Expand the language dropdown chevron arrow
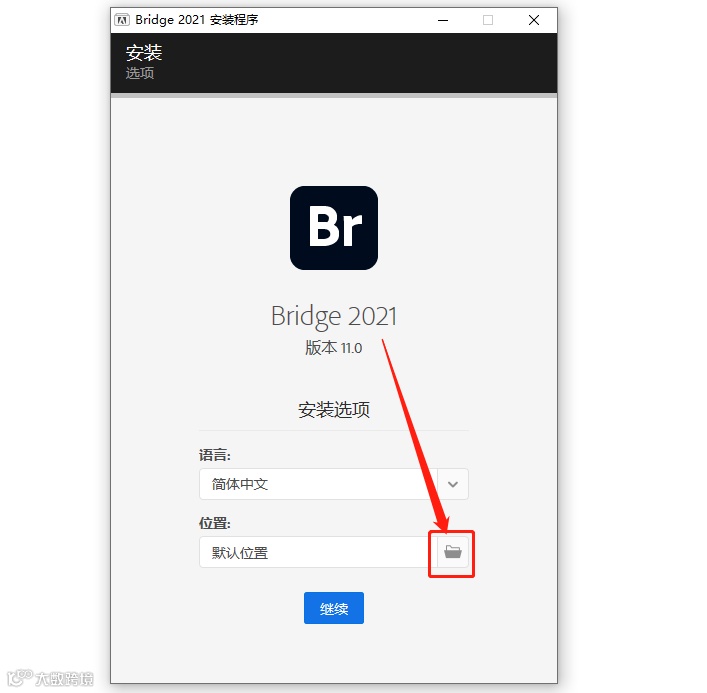707x693 pixels. (453, 484)
